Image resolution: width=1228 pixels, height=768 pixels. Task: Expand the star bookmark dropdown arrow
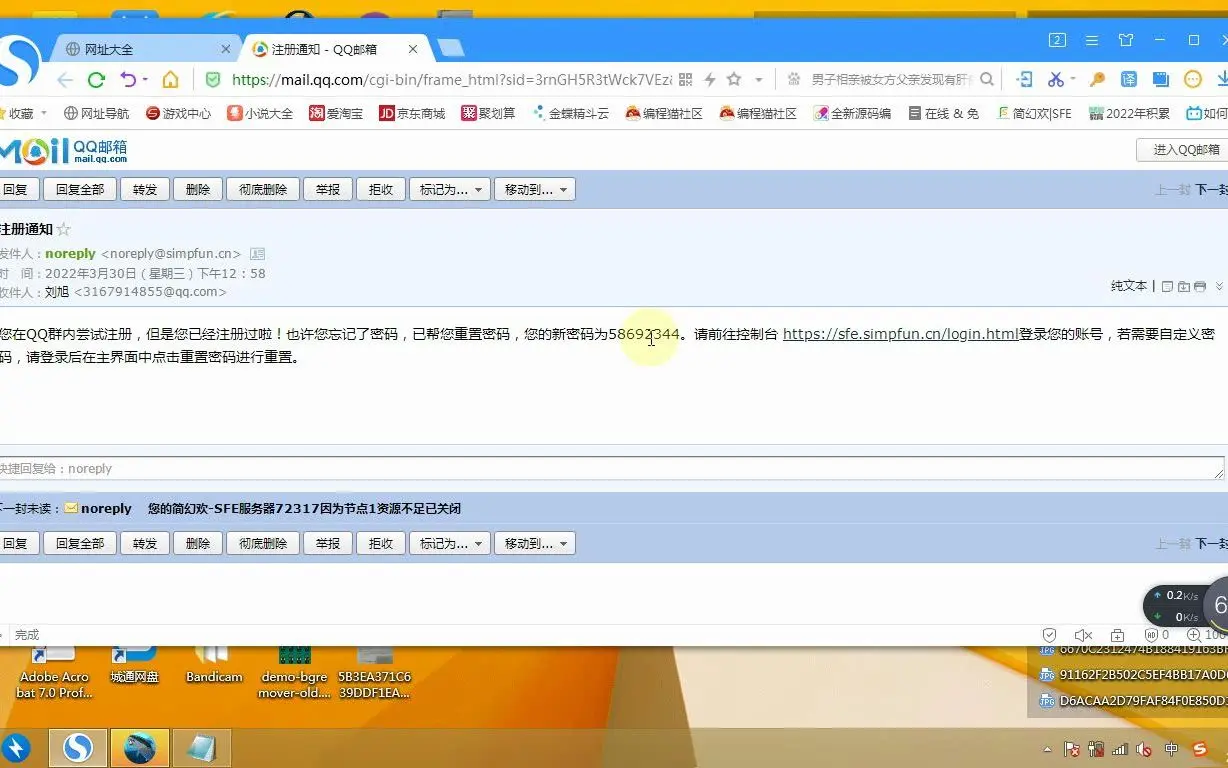(759, 80)
